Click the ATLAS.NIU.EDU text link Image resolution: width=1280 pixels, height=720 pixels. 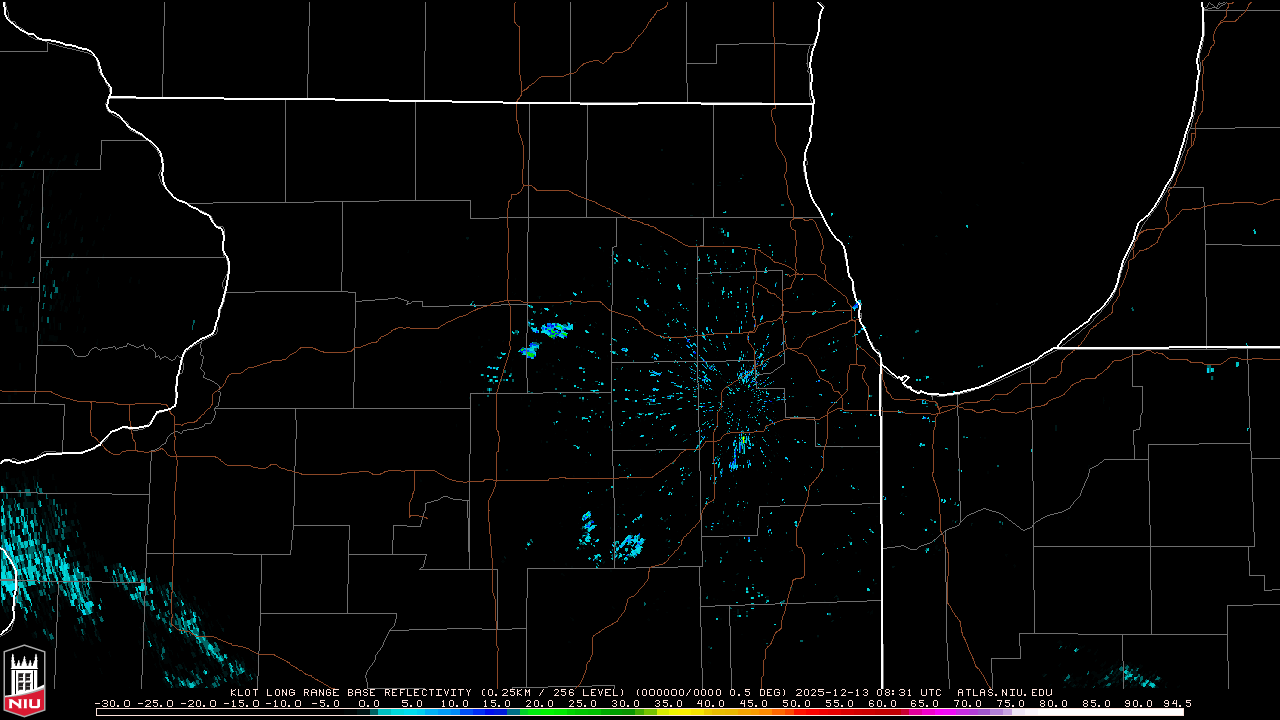[x=1004, y=692]
